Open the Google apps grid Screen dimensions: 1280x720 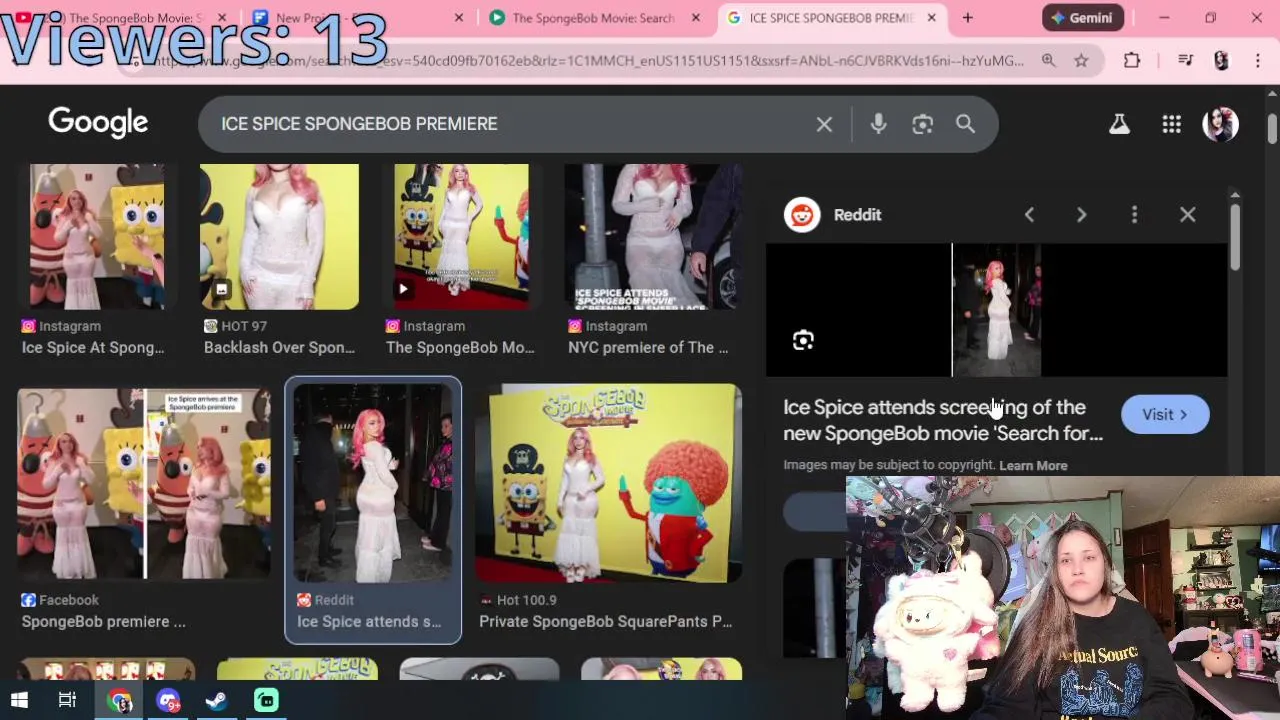[1171, 124]
